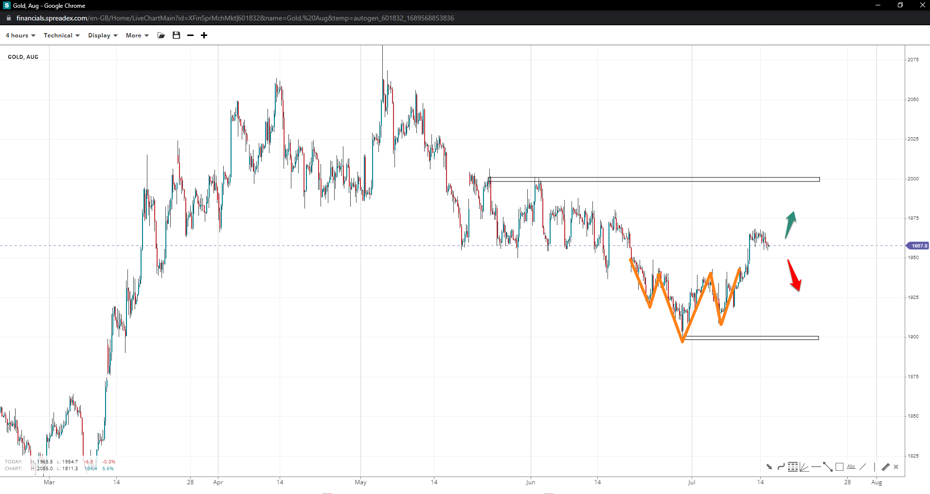This screenshot has height=494, width=930.
Task: Select the fan lines drawing tool
Action: pos(804,467)
